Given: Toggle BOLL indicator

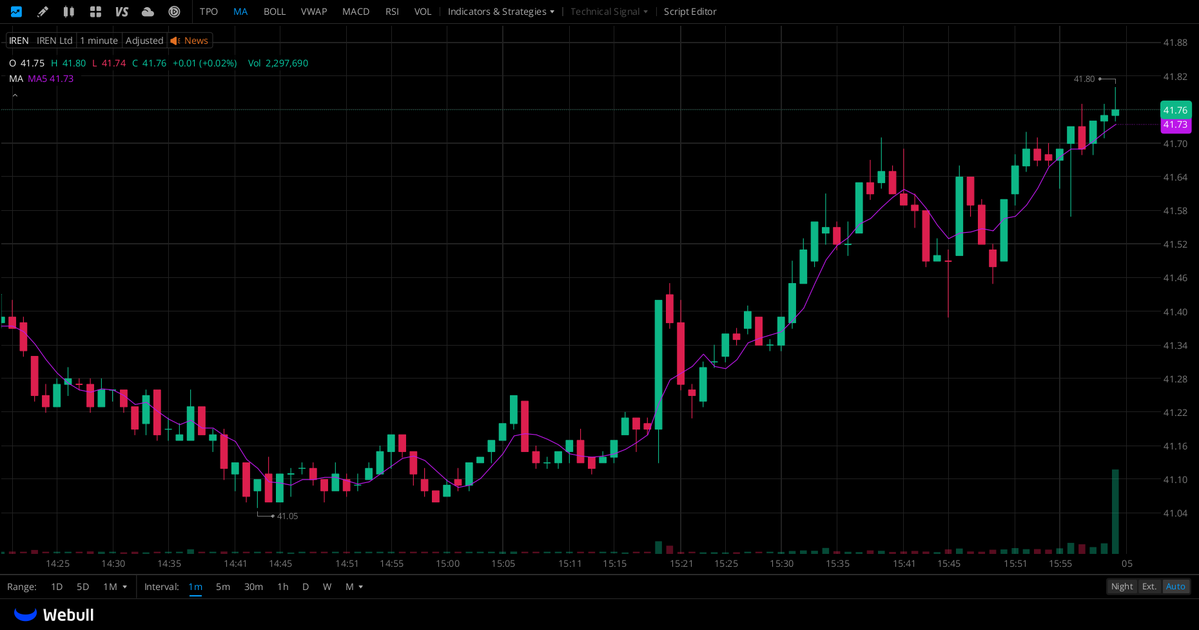Looking at the screenshot, I should point(275,11).
